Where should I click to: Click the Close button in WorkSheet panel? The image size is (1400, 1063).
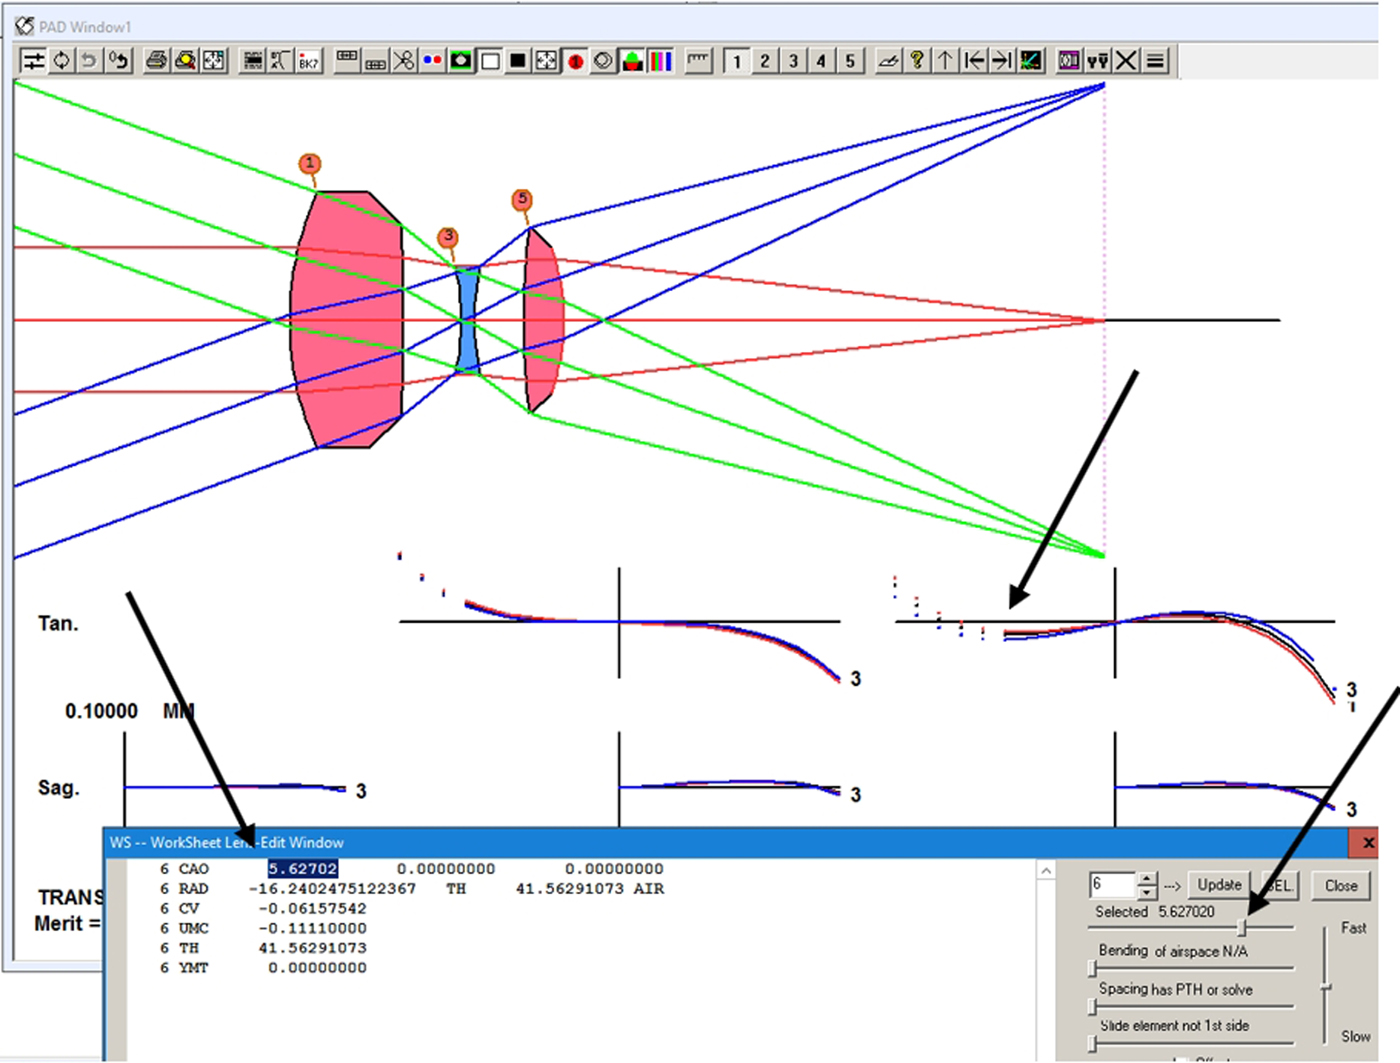pyautogui.click(x=1341, y=885)
